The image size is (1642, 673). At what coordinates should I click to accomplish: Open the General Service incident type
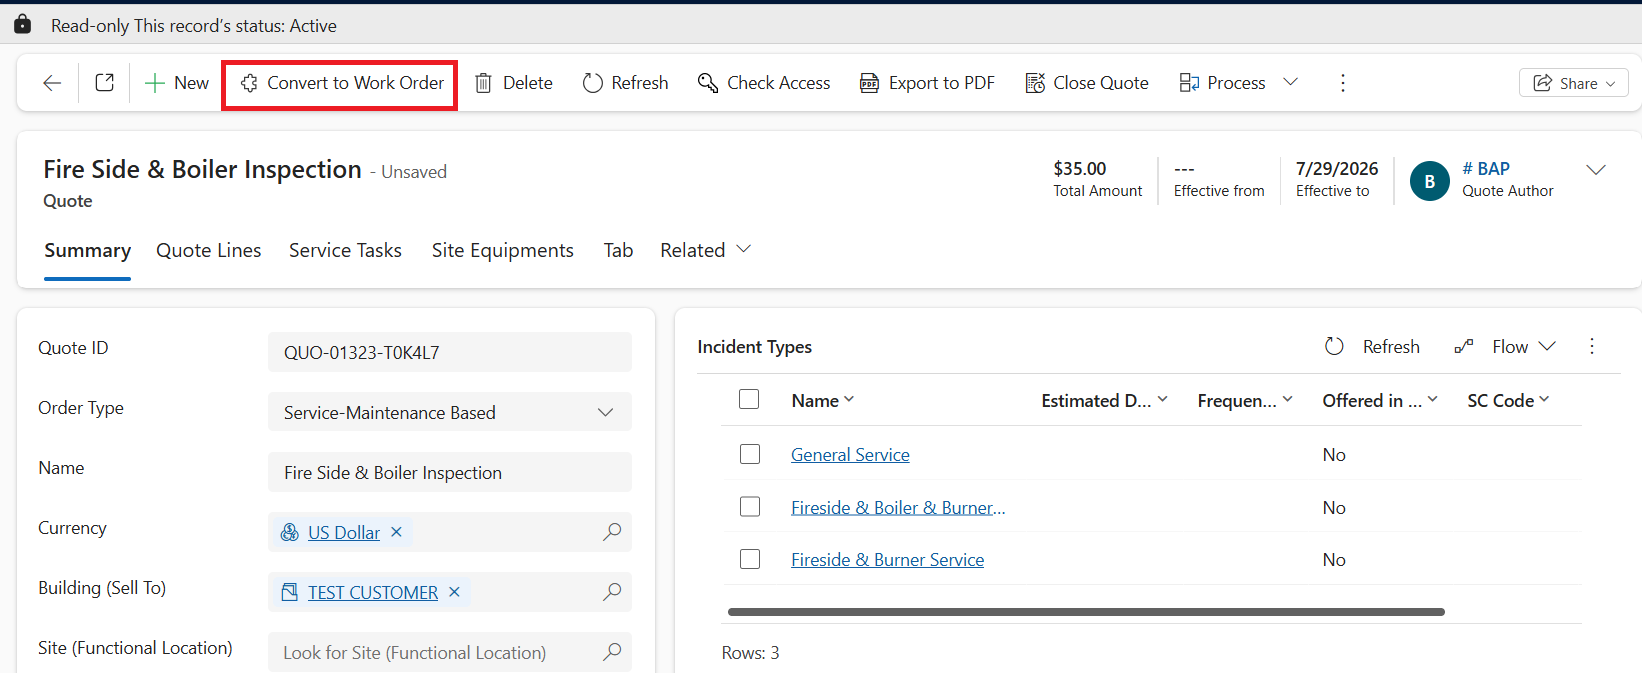tap(850, 455)
